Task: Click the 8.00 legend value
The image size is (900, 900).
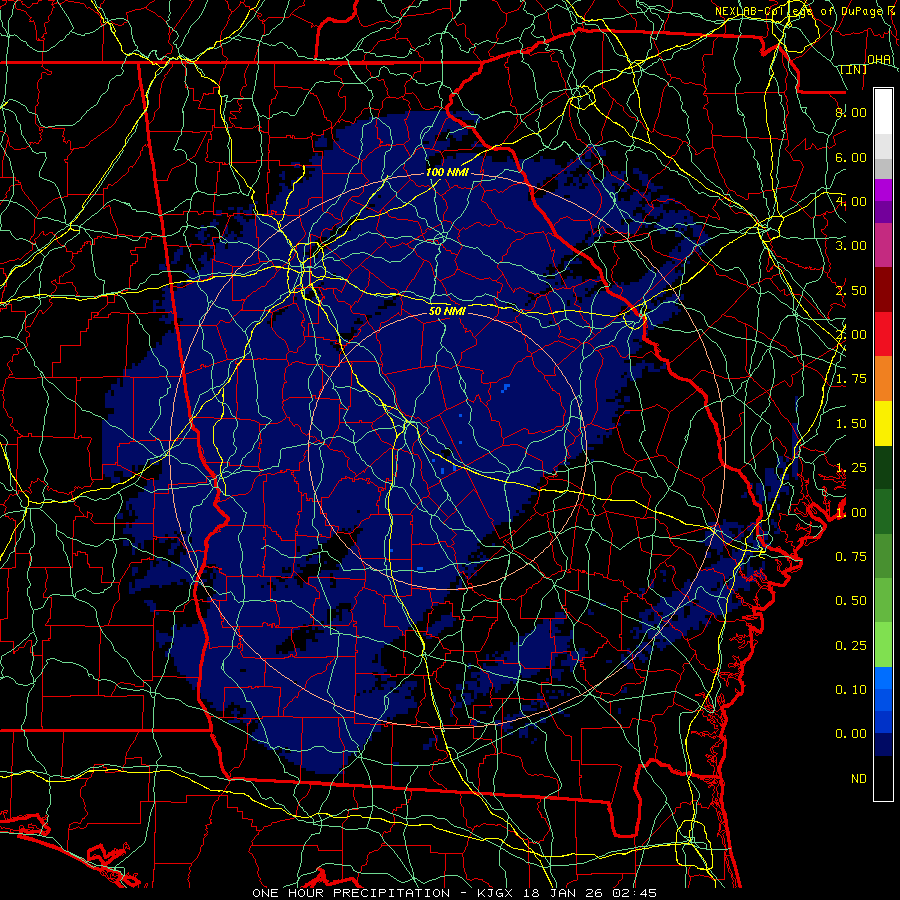Action: point(851,112)
